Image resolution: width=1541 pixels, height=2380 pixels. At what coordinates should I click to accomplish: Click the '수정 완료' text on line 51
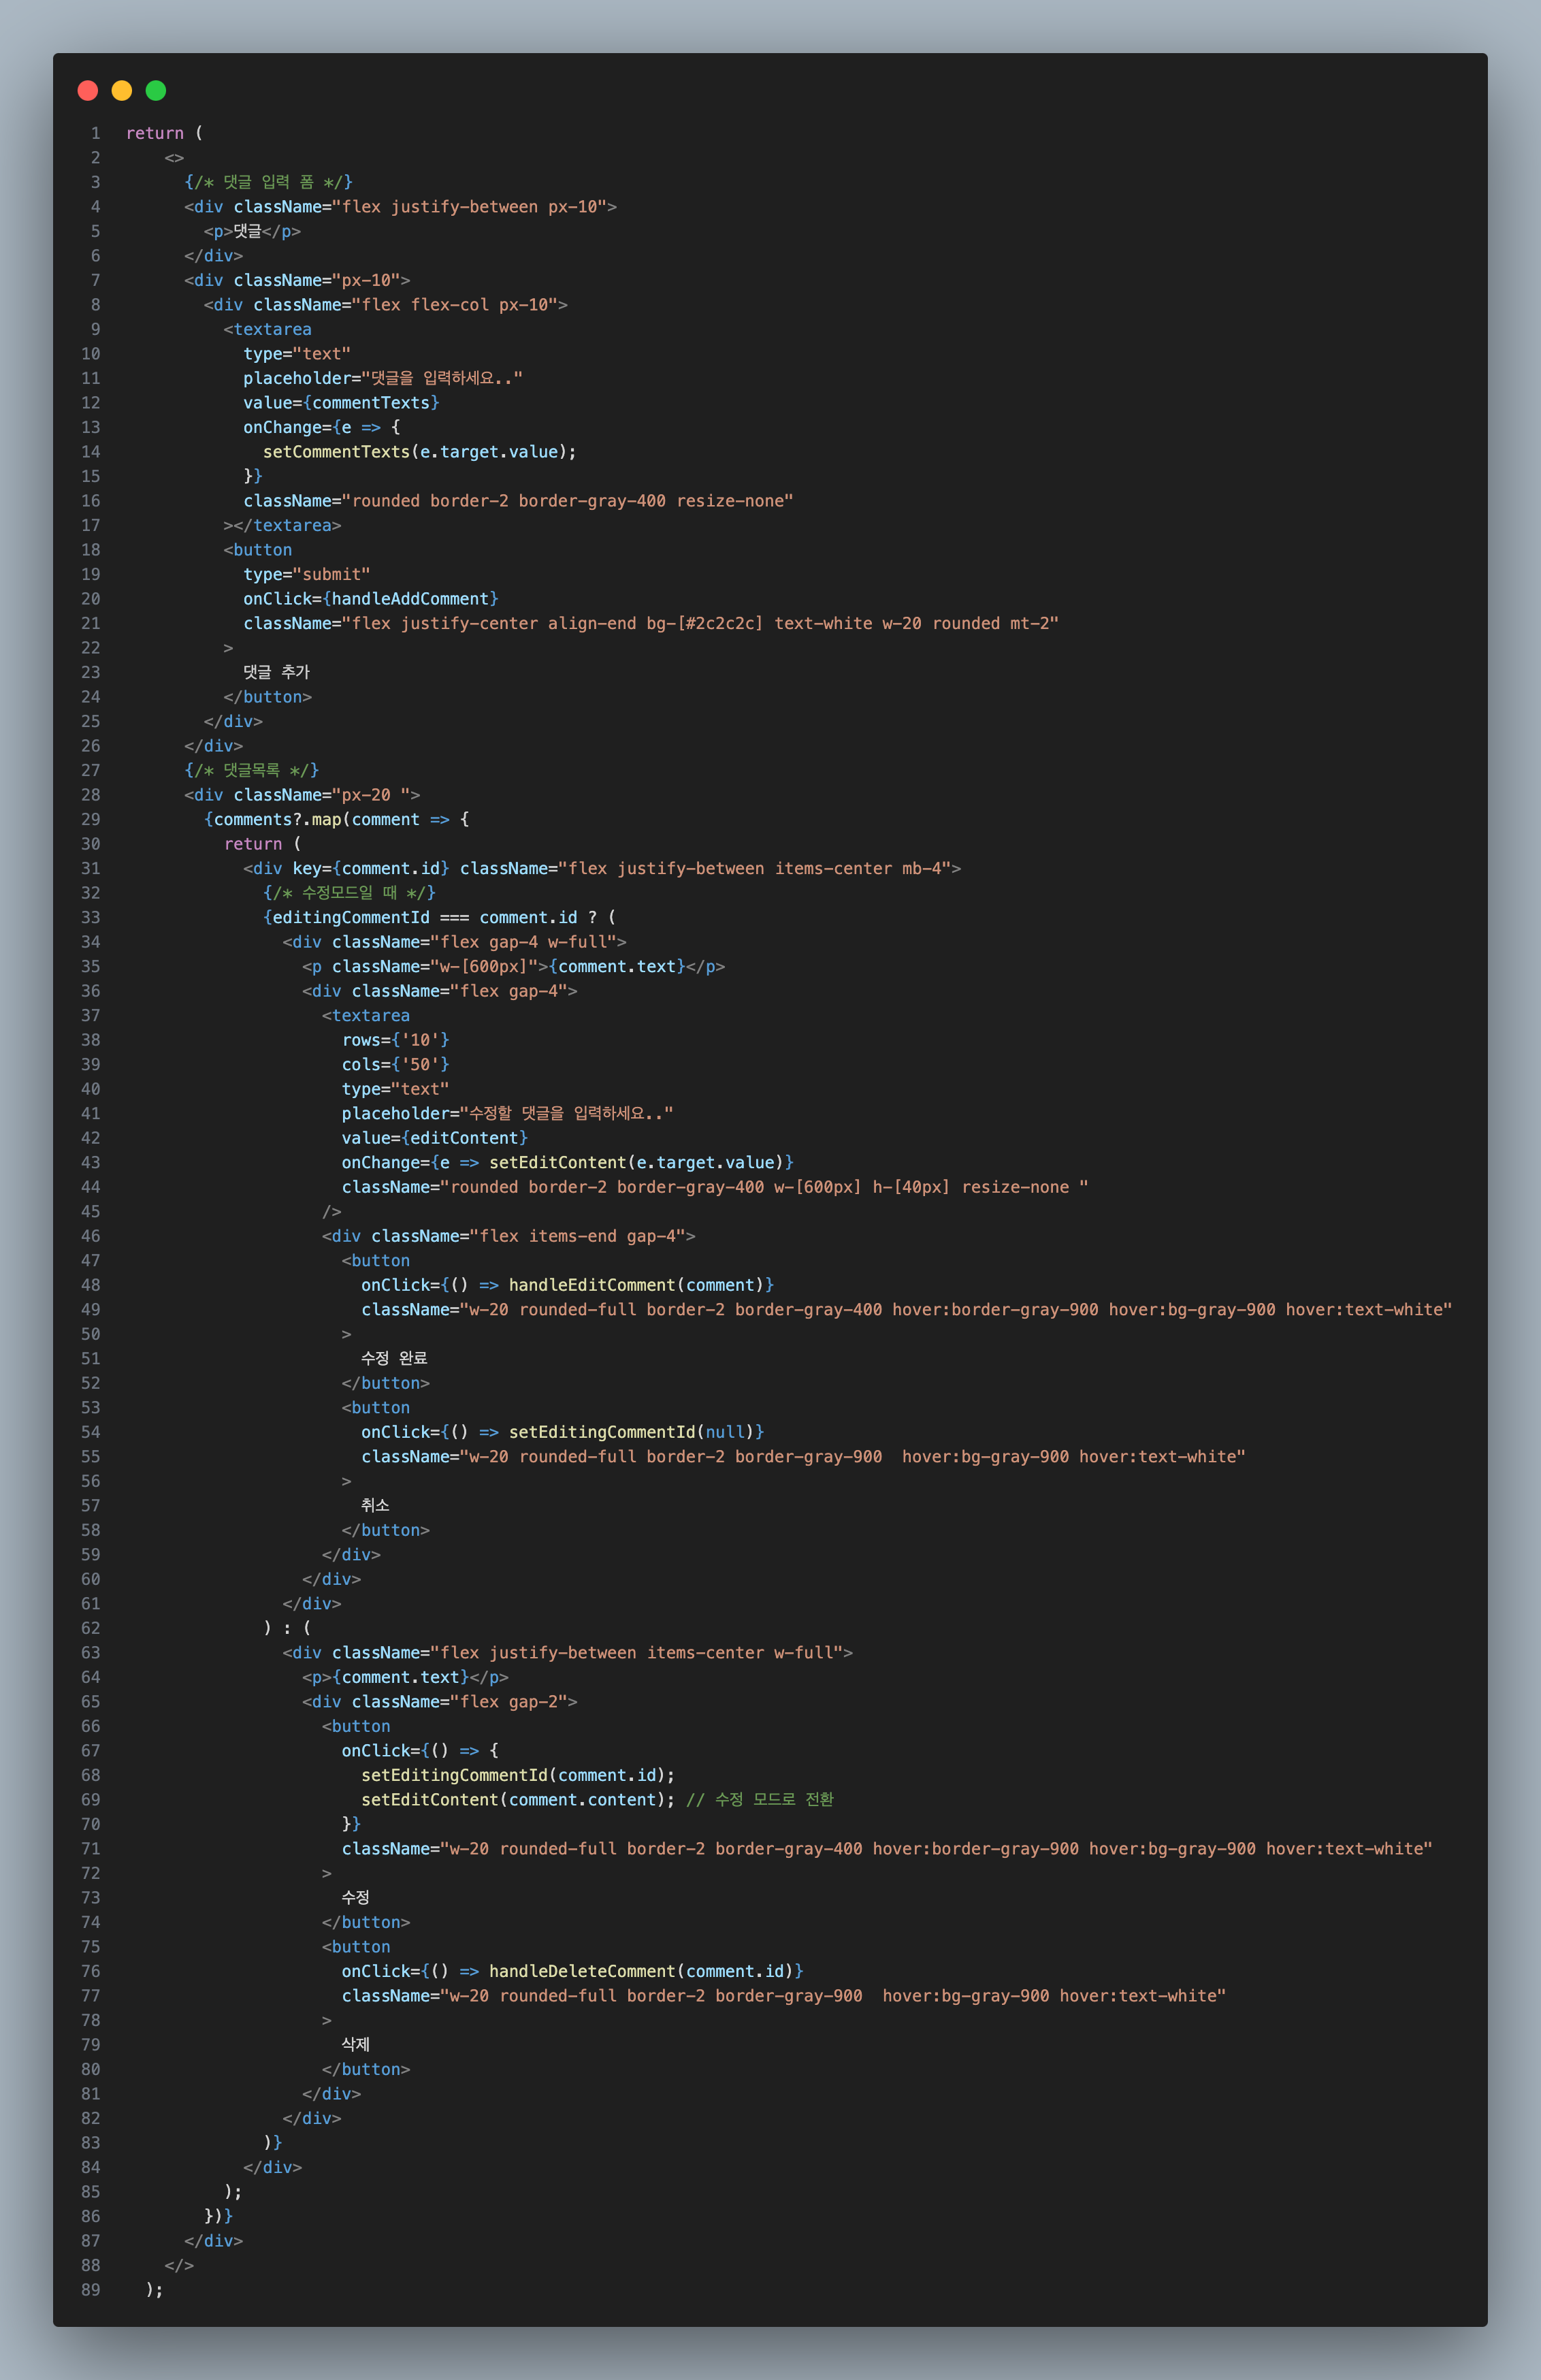394,1358
